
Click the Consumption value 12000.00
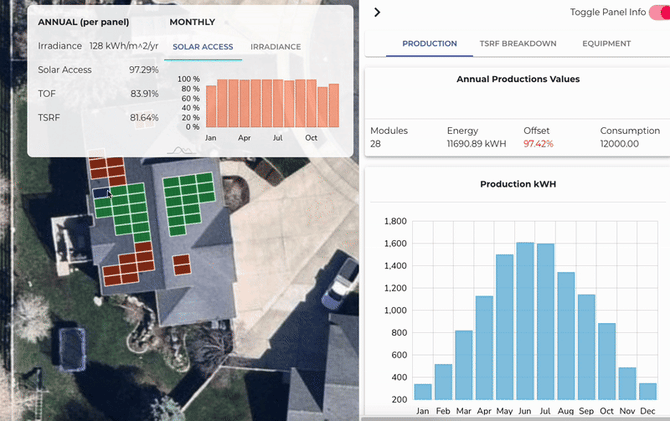pos(620,144)
